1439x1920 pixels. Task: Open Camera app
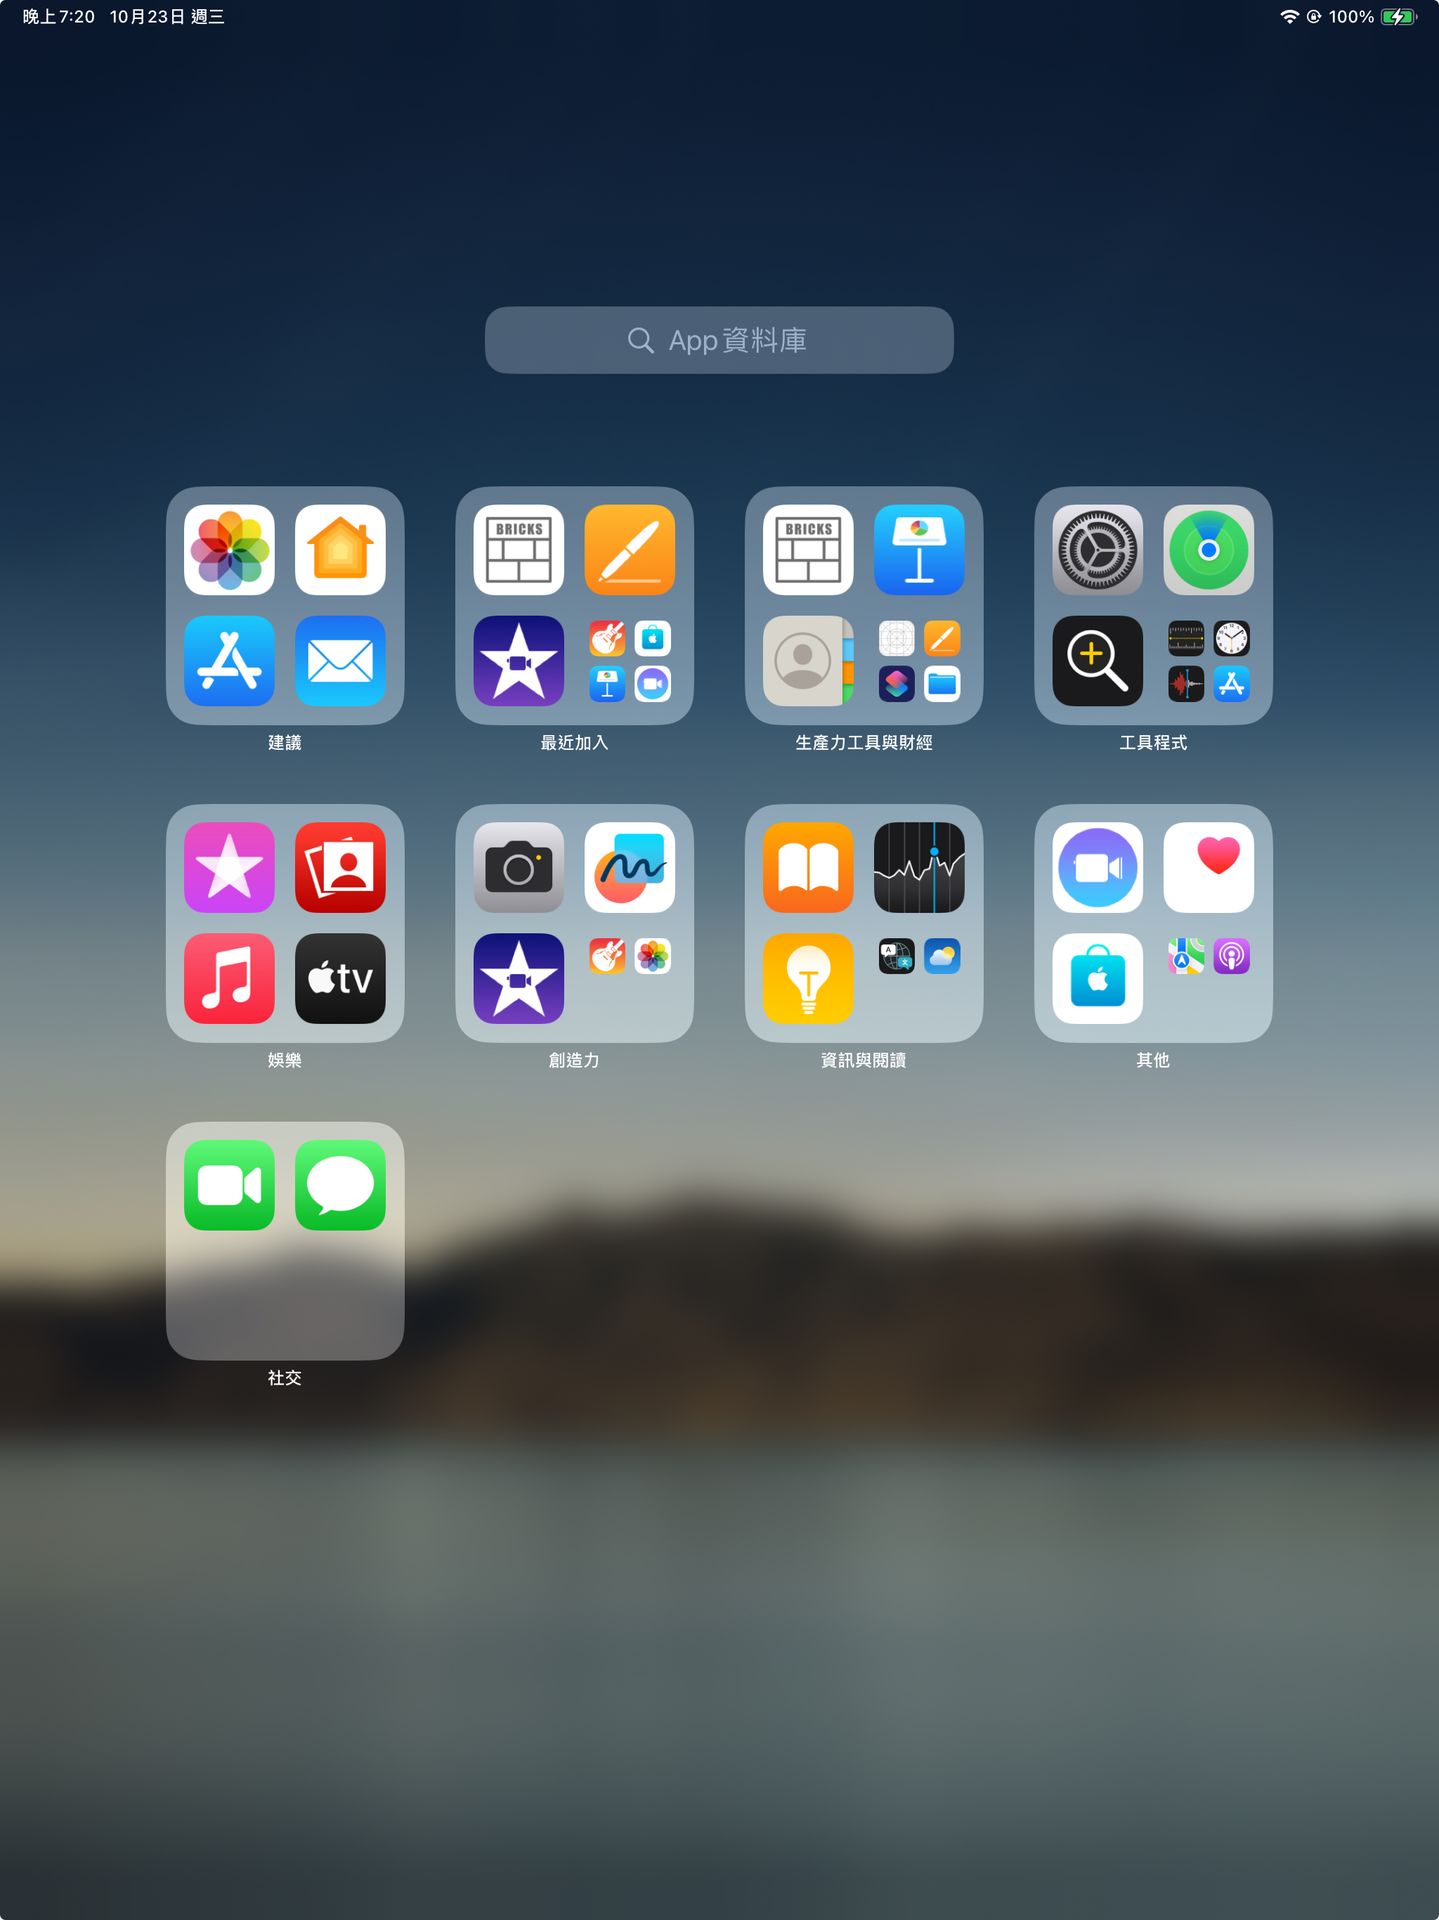click(519, 868)
